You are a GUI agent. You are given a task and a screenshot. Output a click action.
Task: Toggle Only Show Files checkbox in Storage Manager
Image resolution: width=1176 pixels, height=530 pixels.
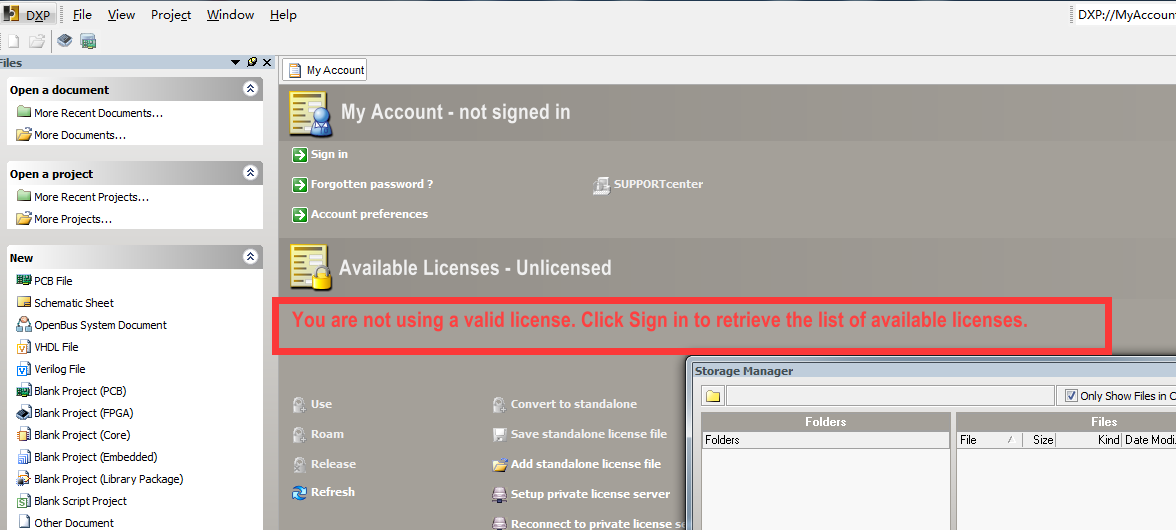[1071, 396]
